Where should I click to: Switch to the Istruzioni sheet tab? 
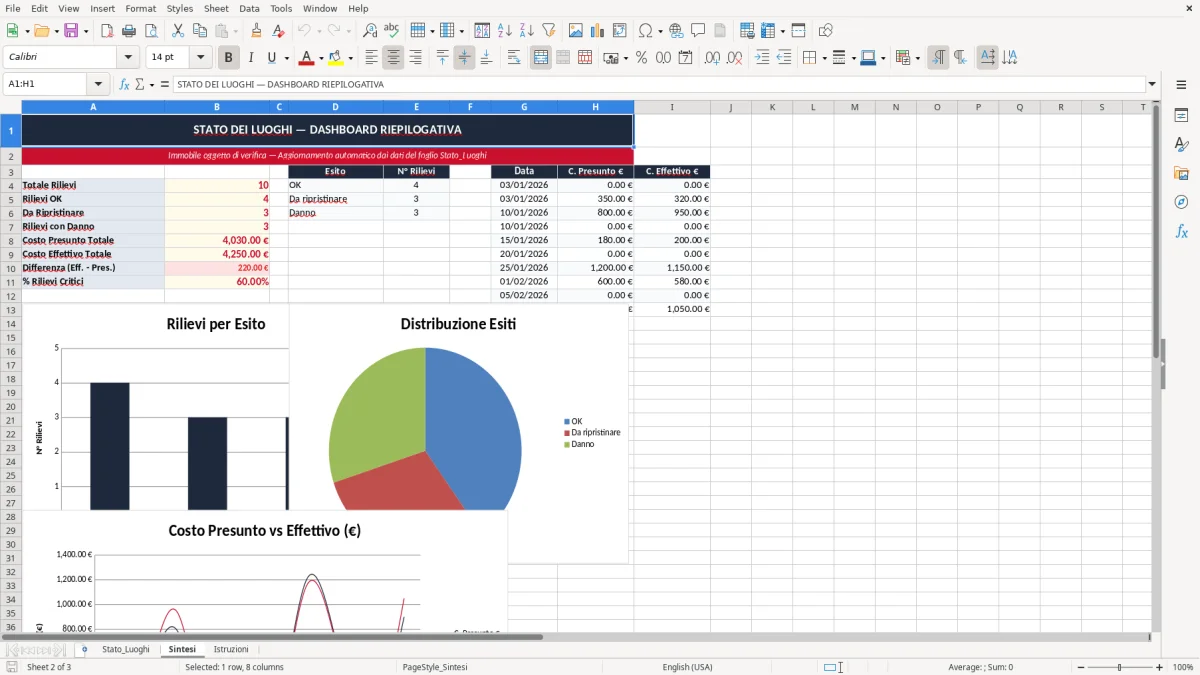[231, 649]
